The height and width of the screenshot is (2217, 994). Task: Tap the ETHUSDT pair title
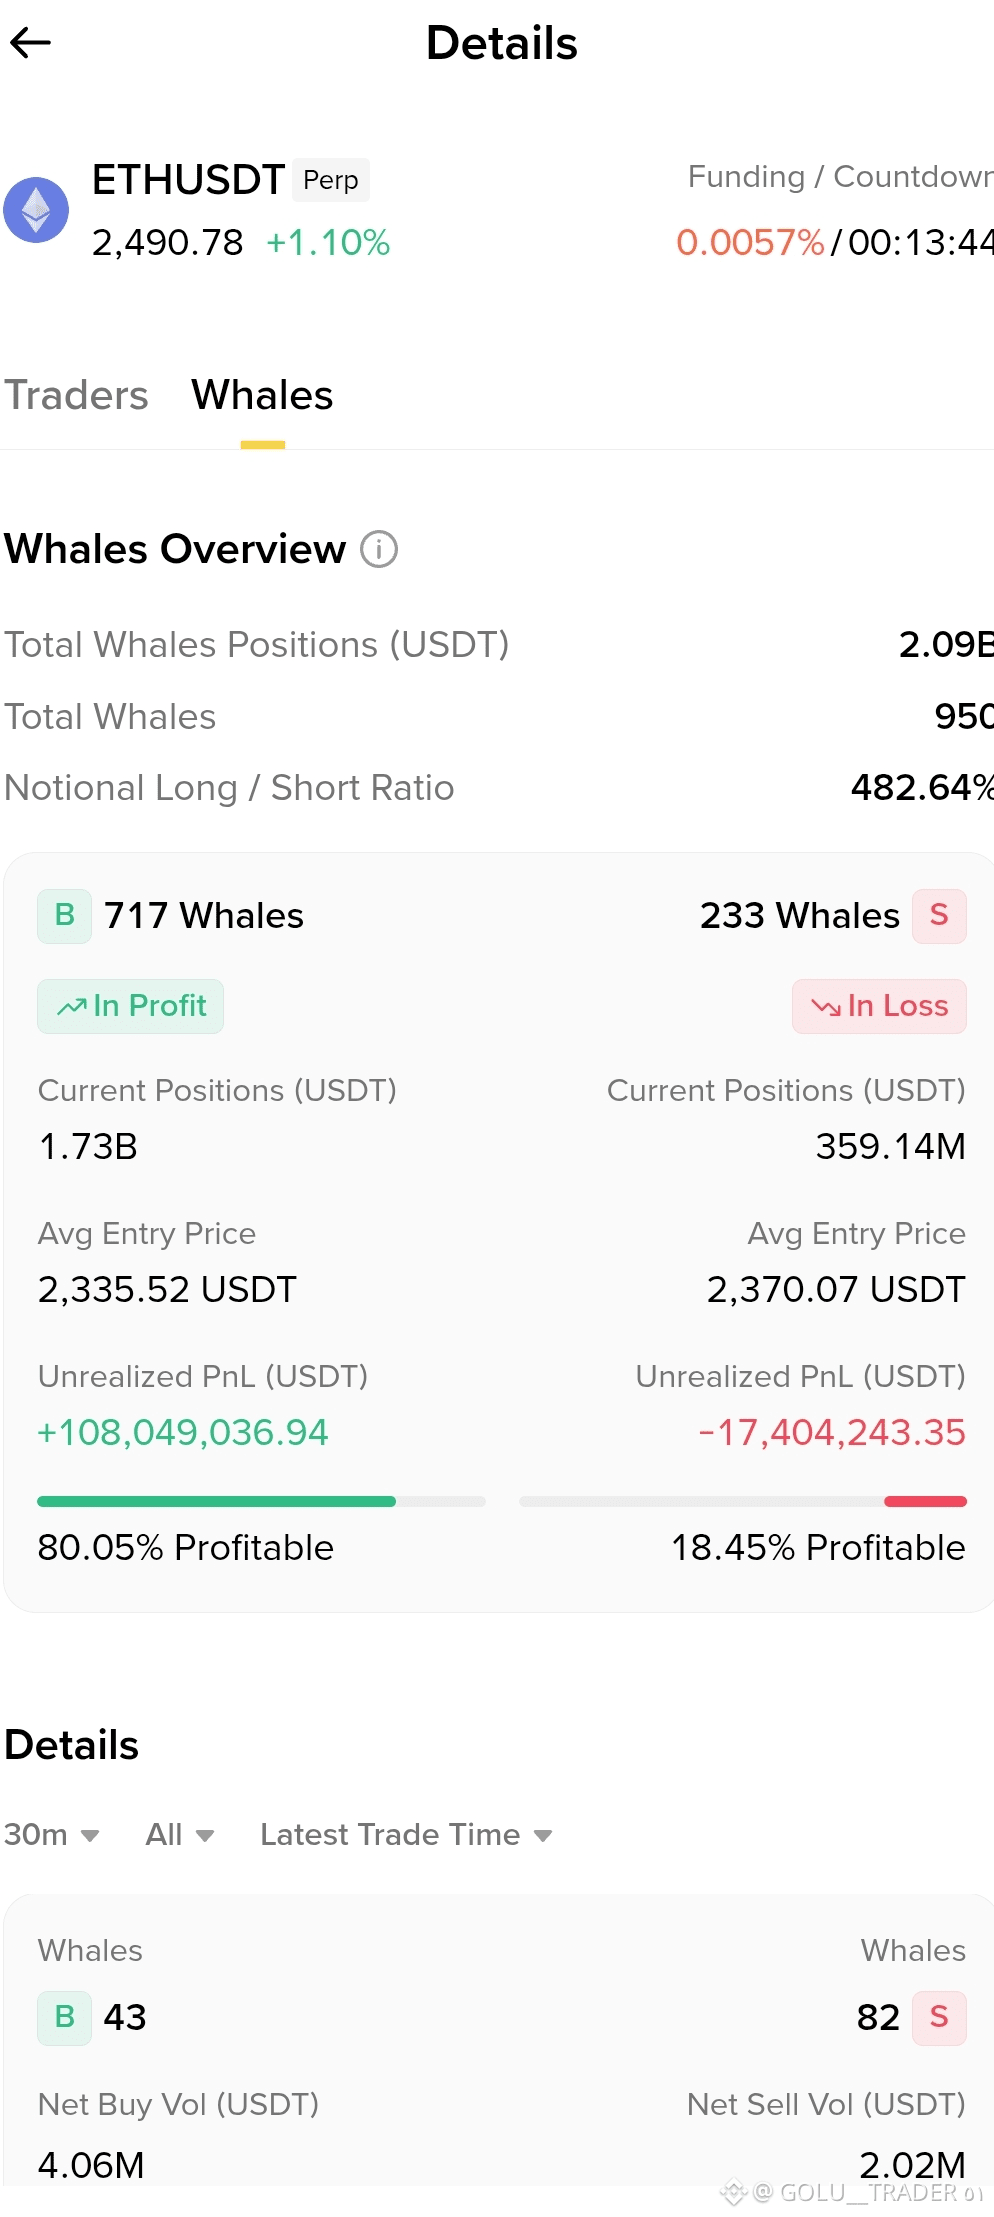pos(188,180)
